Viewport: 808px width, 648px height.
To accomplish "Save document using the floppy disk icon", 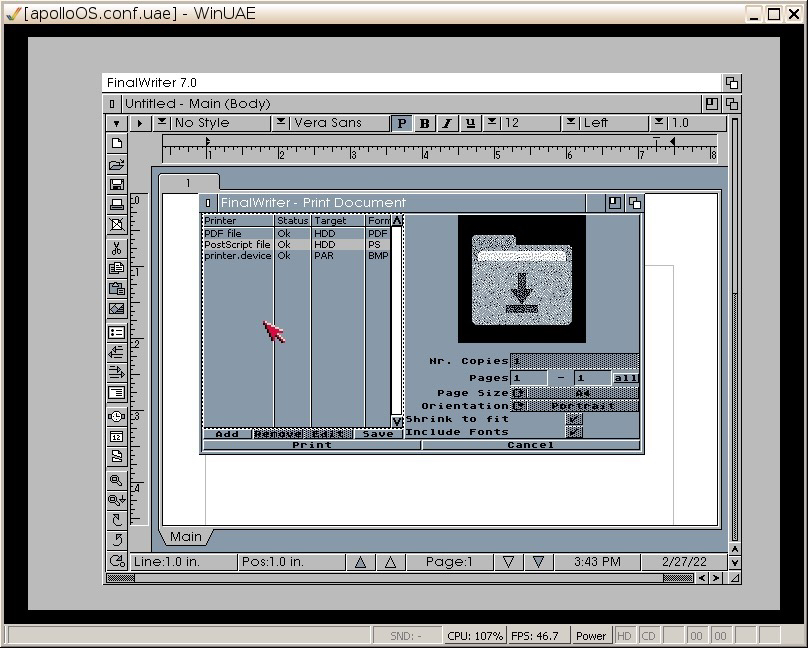I will click(x=117, y=184).
